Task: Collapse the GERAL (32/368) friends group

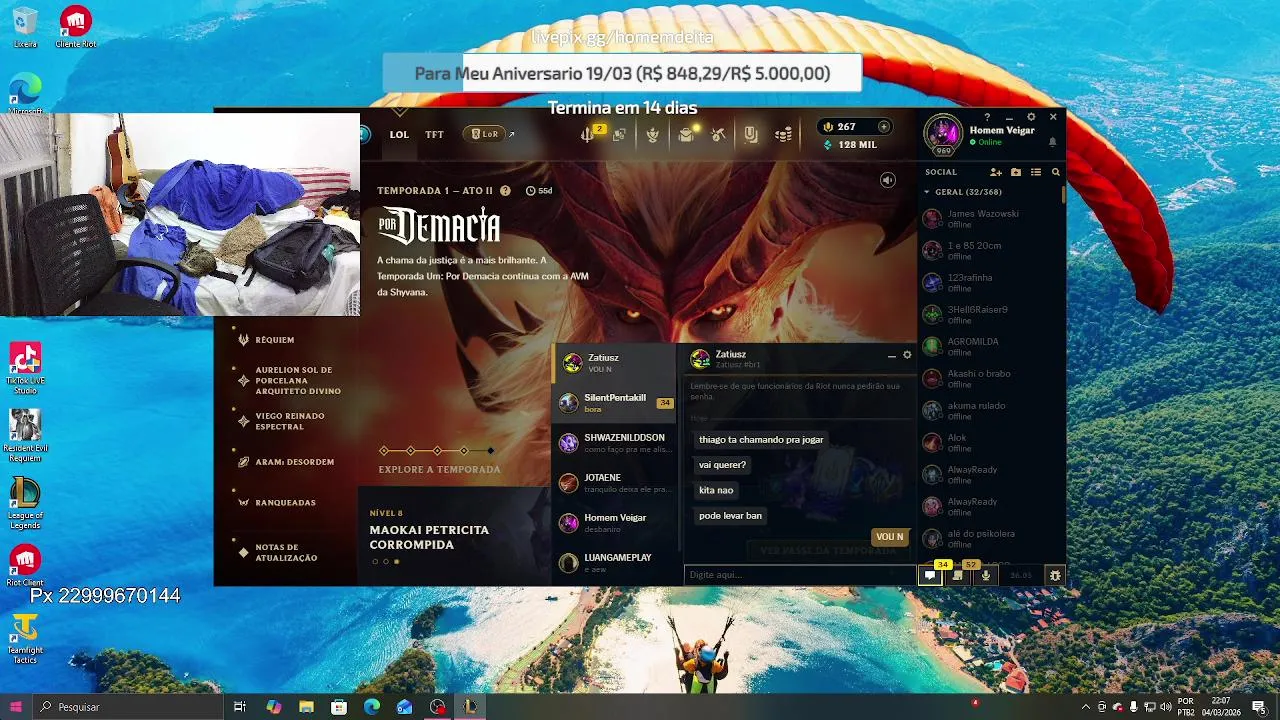Action: 962,192
